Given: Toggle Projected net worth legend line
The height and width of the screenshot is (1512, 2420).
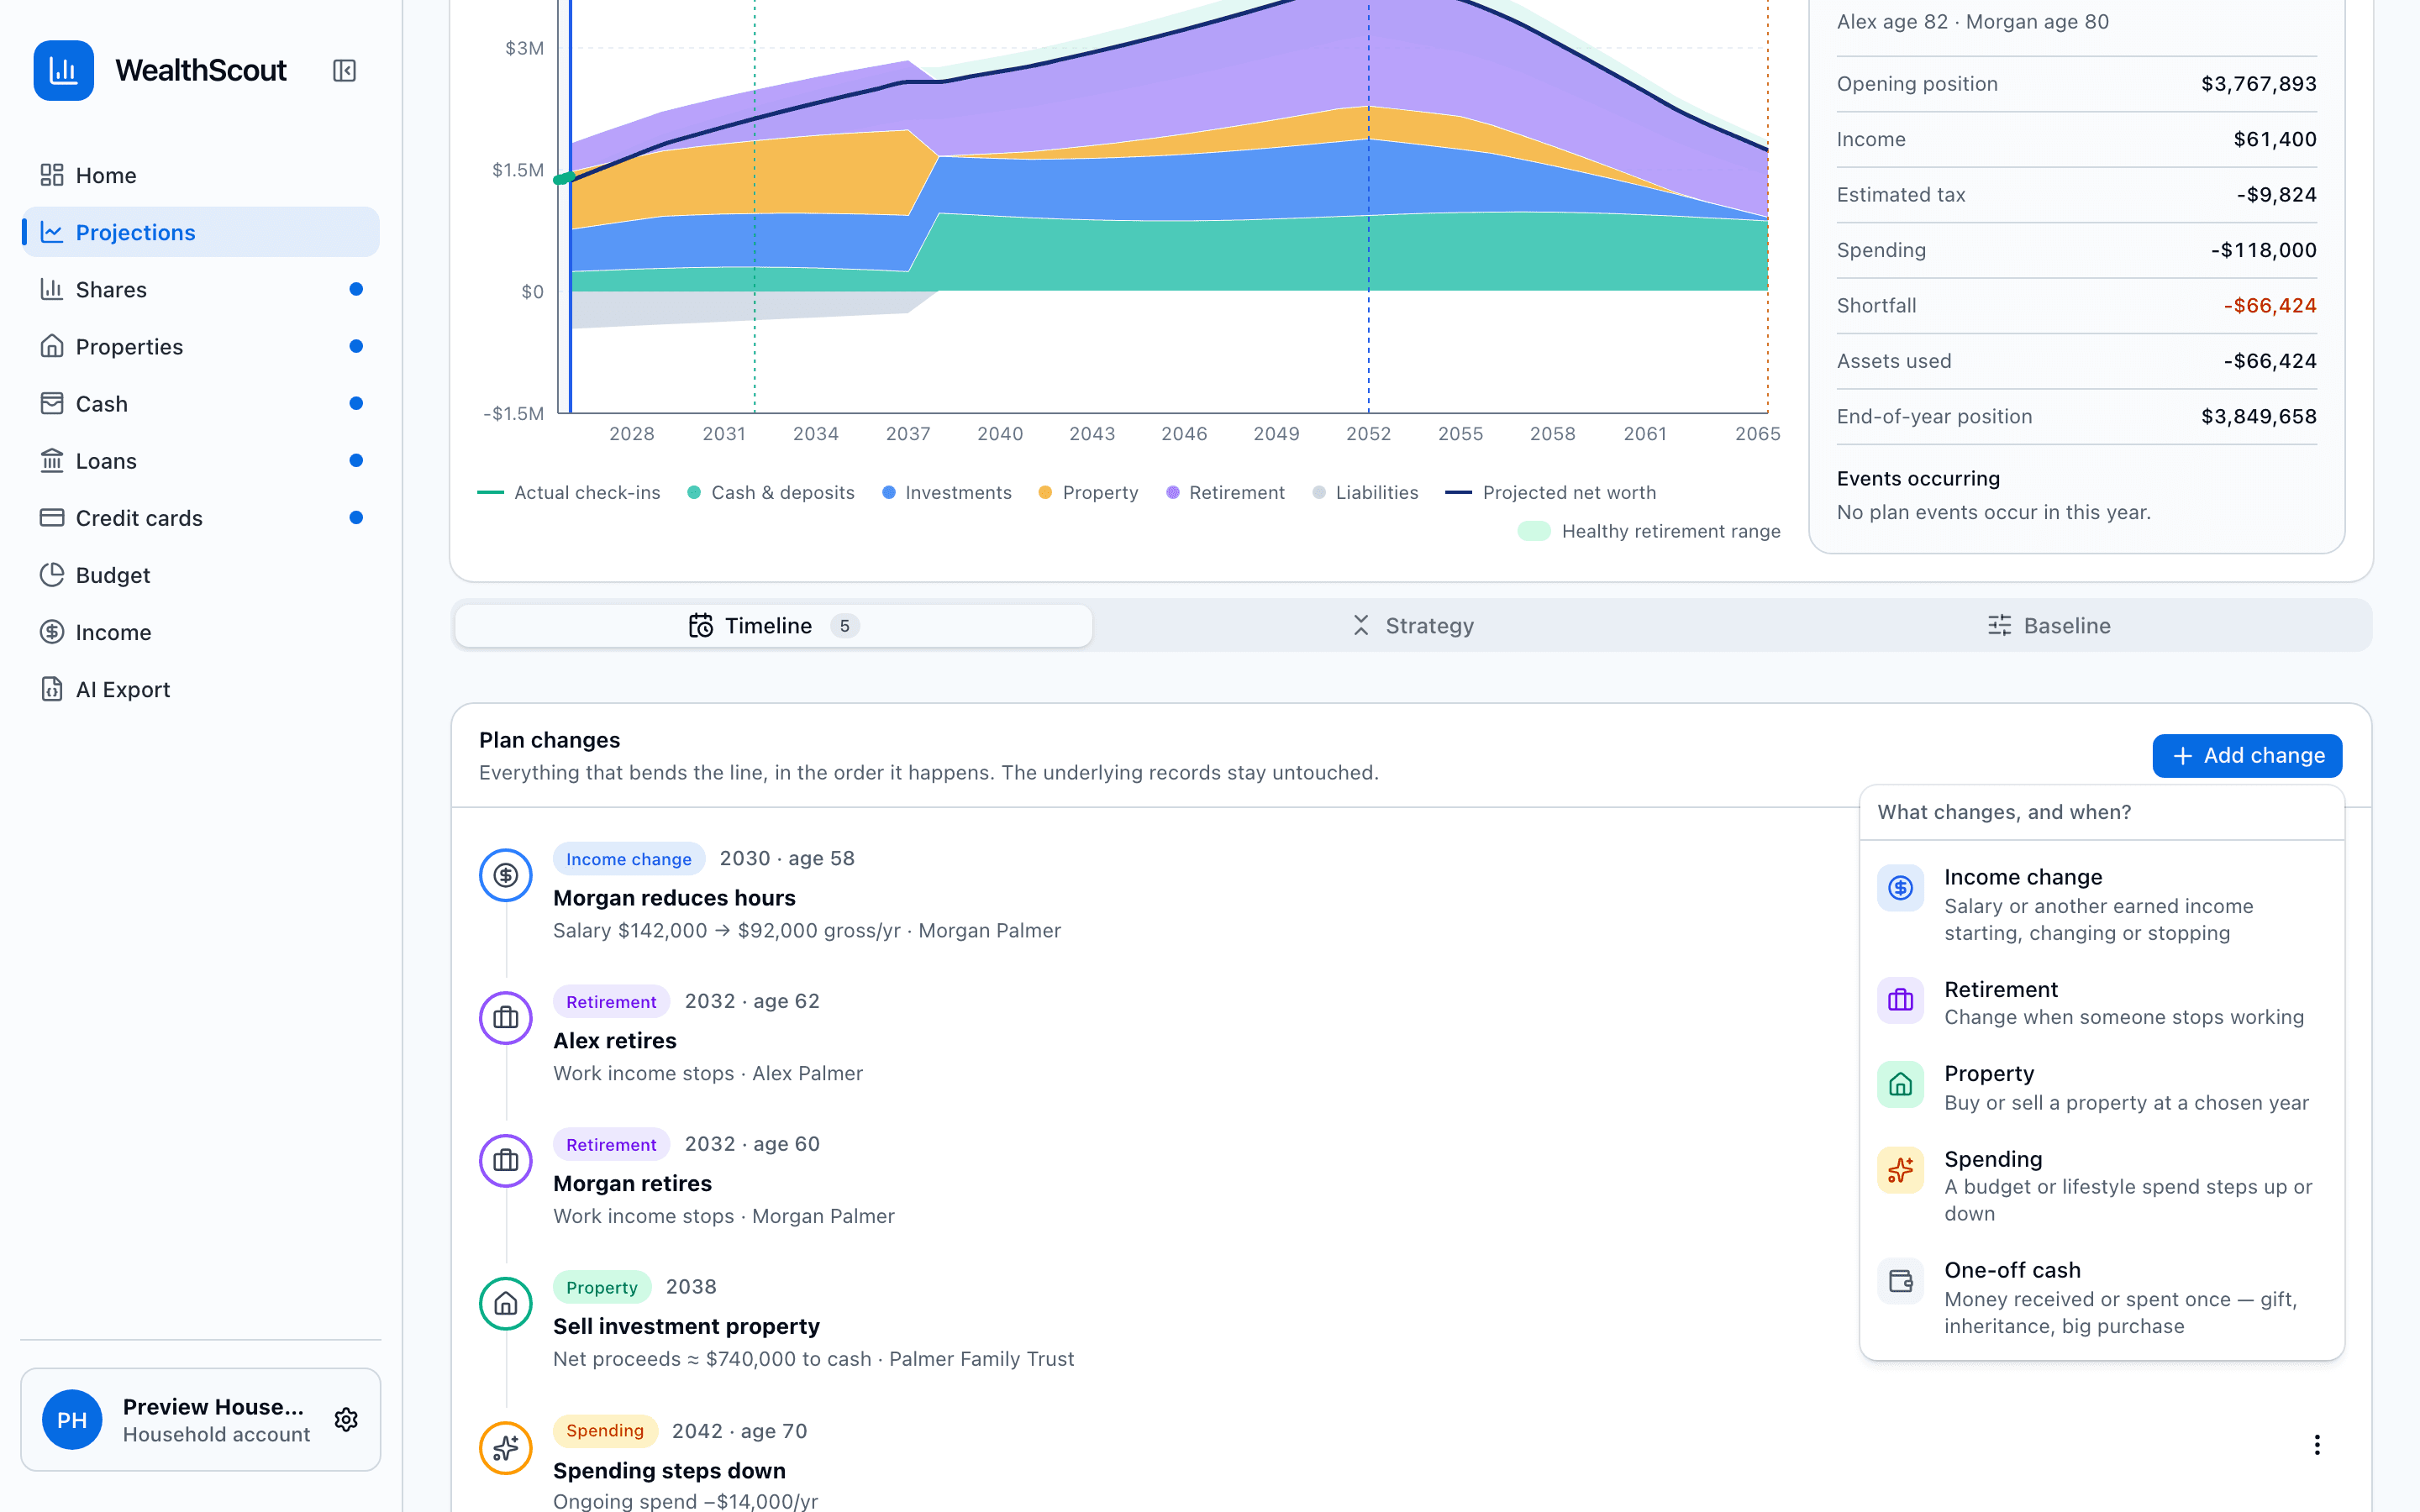Looking at the screenshot, I should coord(1551,492).
